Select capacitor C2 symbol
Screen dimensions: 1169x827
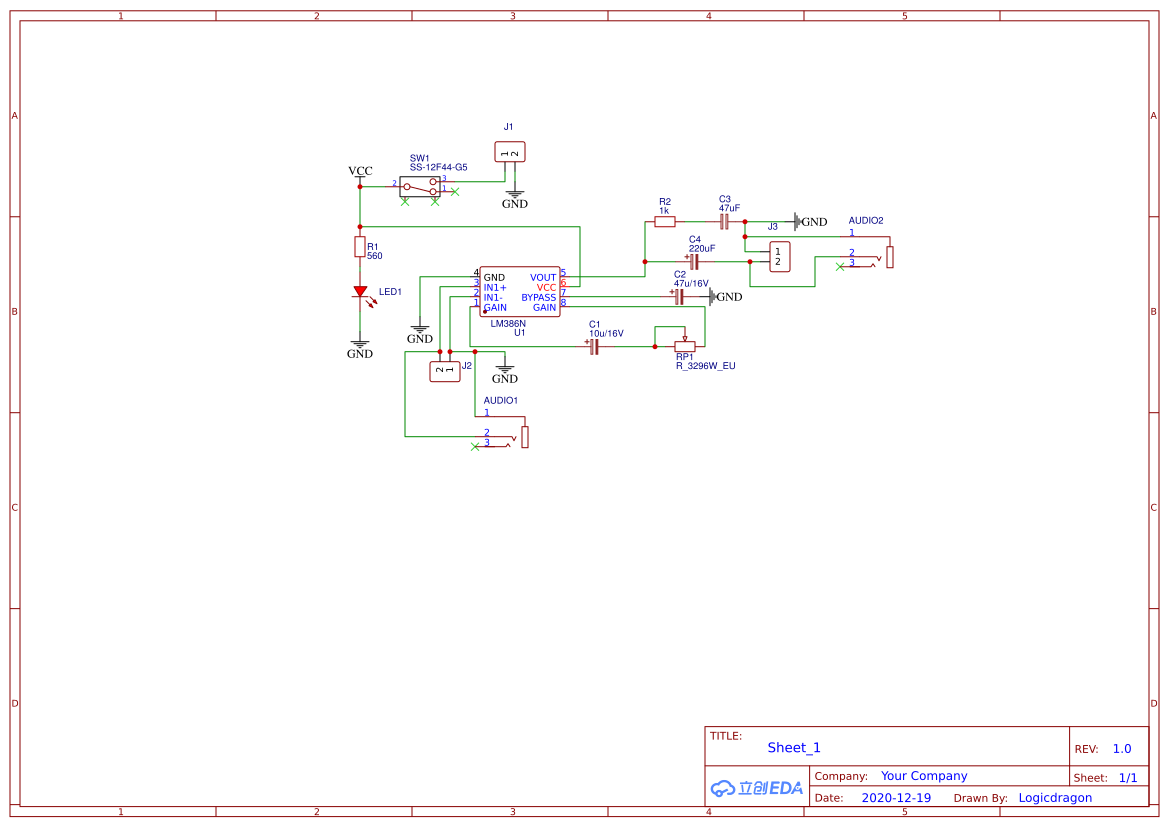coord(678,297)
